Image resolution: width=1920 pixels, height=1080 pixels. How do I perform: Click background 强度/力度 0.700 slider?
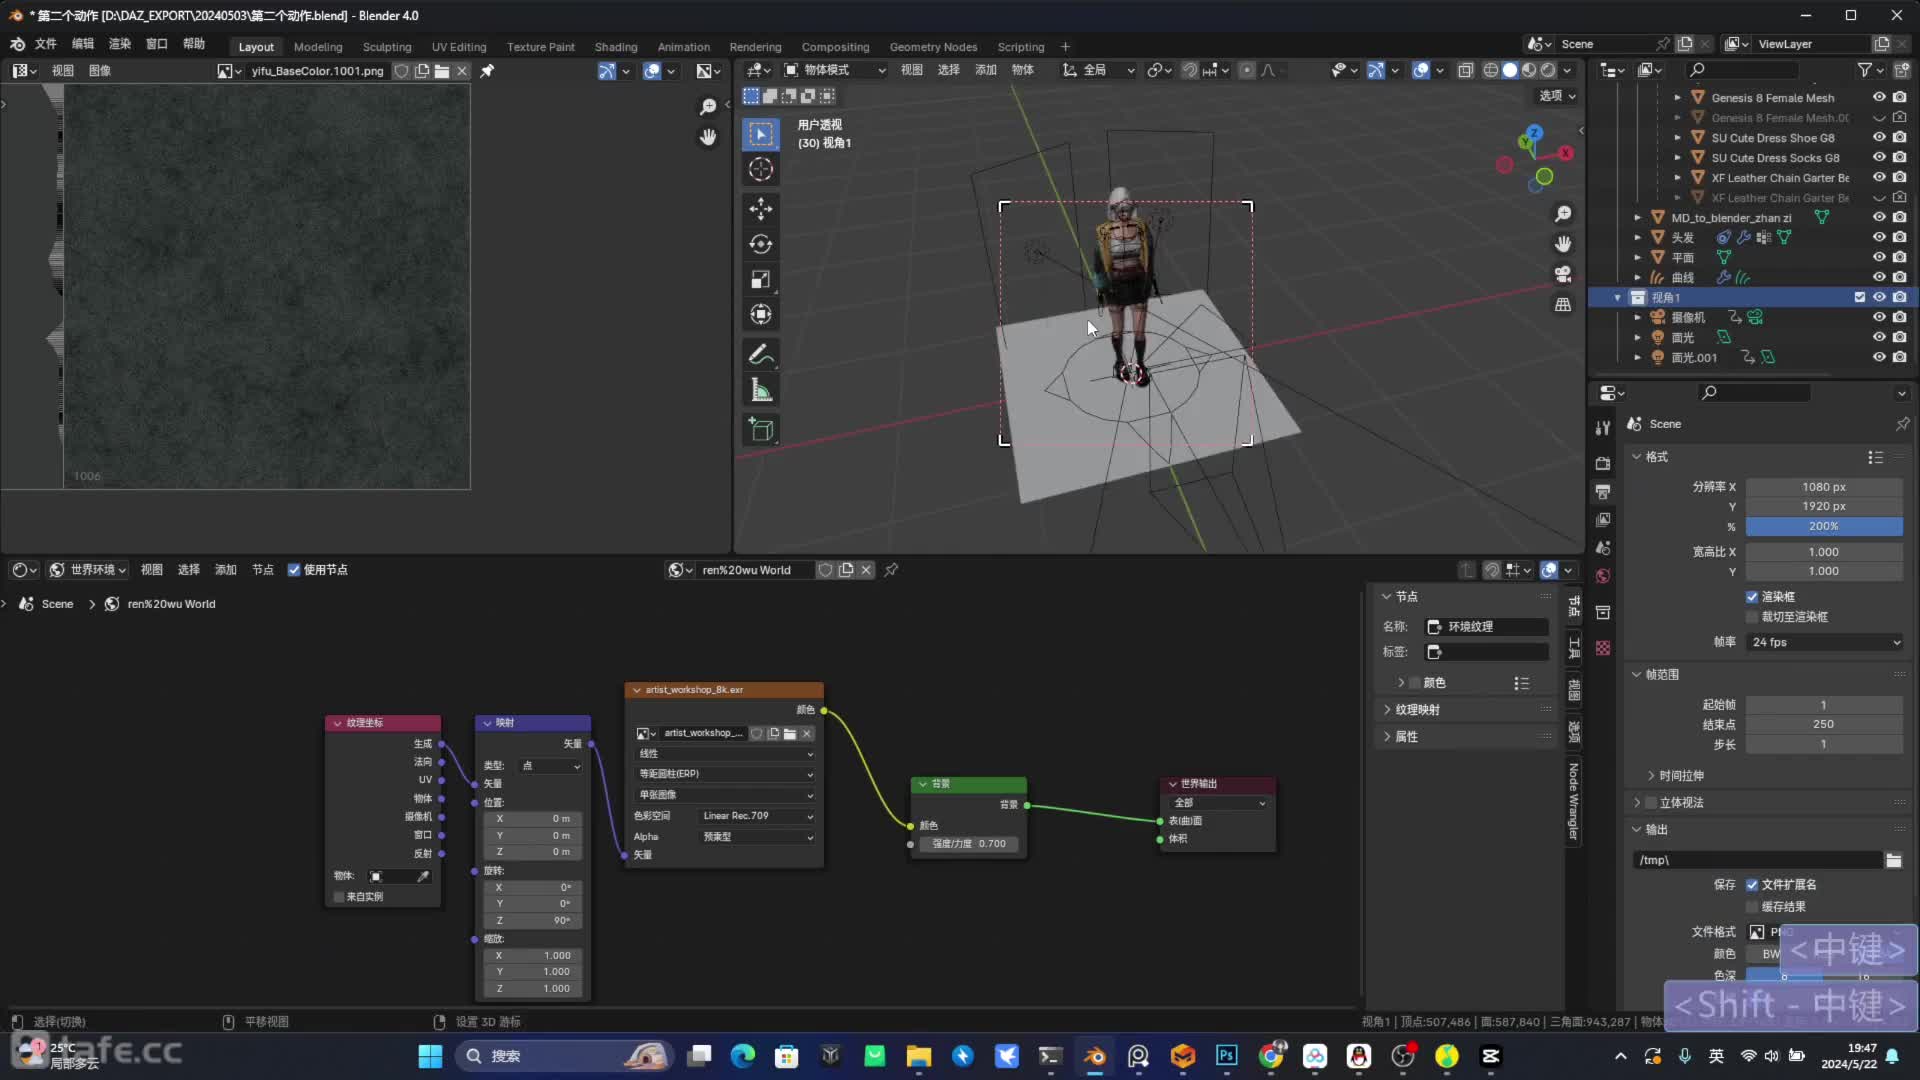click(x=968, y=844)
